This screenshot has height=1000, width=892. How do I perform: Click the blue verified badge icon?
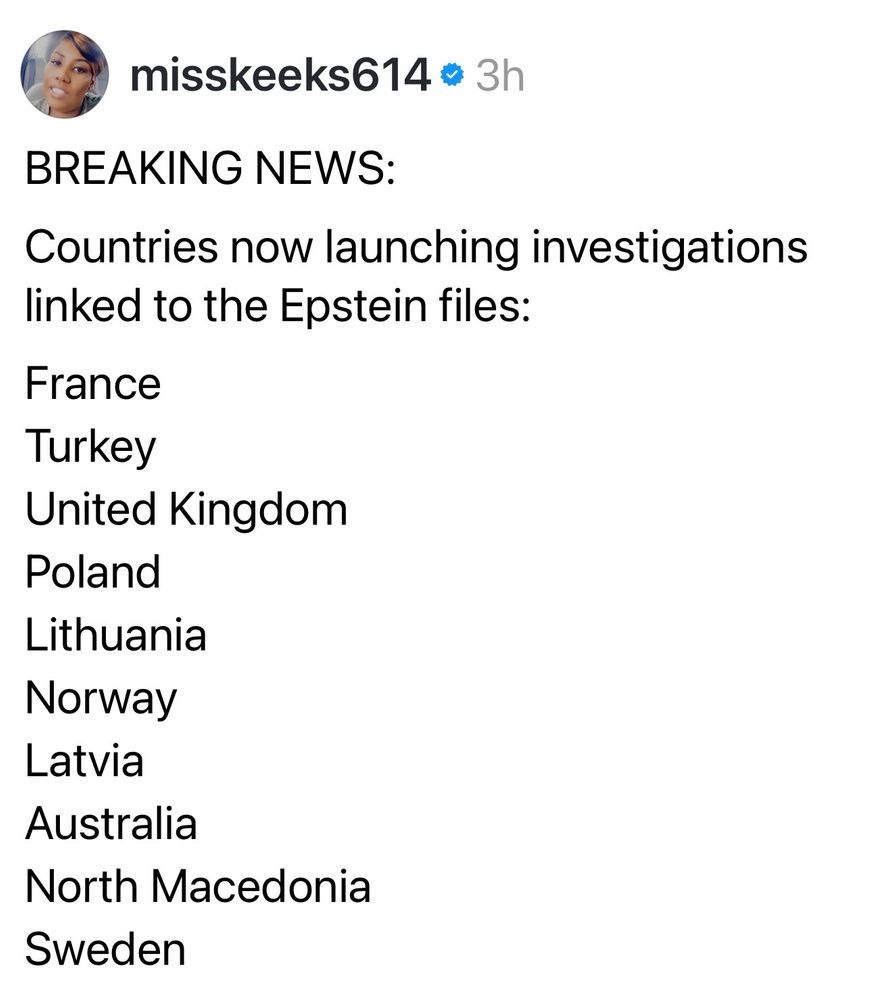pyautogui.click(x=452, y=75)
